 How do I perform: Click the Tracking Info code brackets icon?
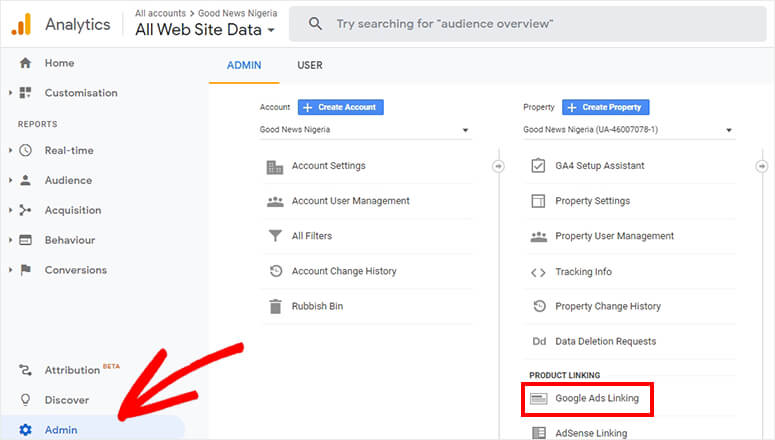point(538,272)
